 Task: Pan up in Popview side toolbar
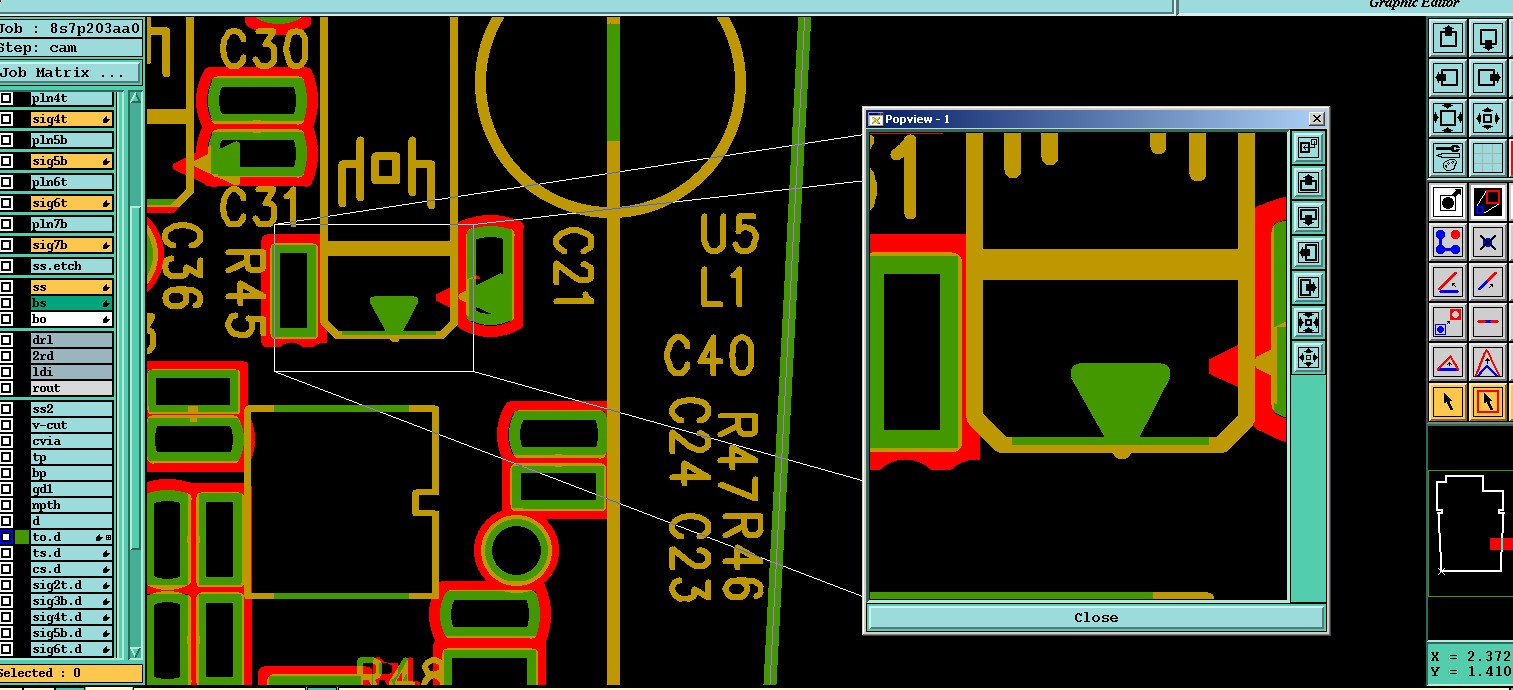[x=1308, y=182]
